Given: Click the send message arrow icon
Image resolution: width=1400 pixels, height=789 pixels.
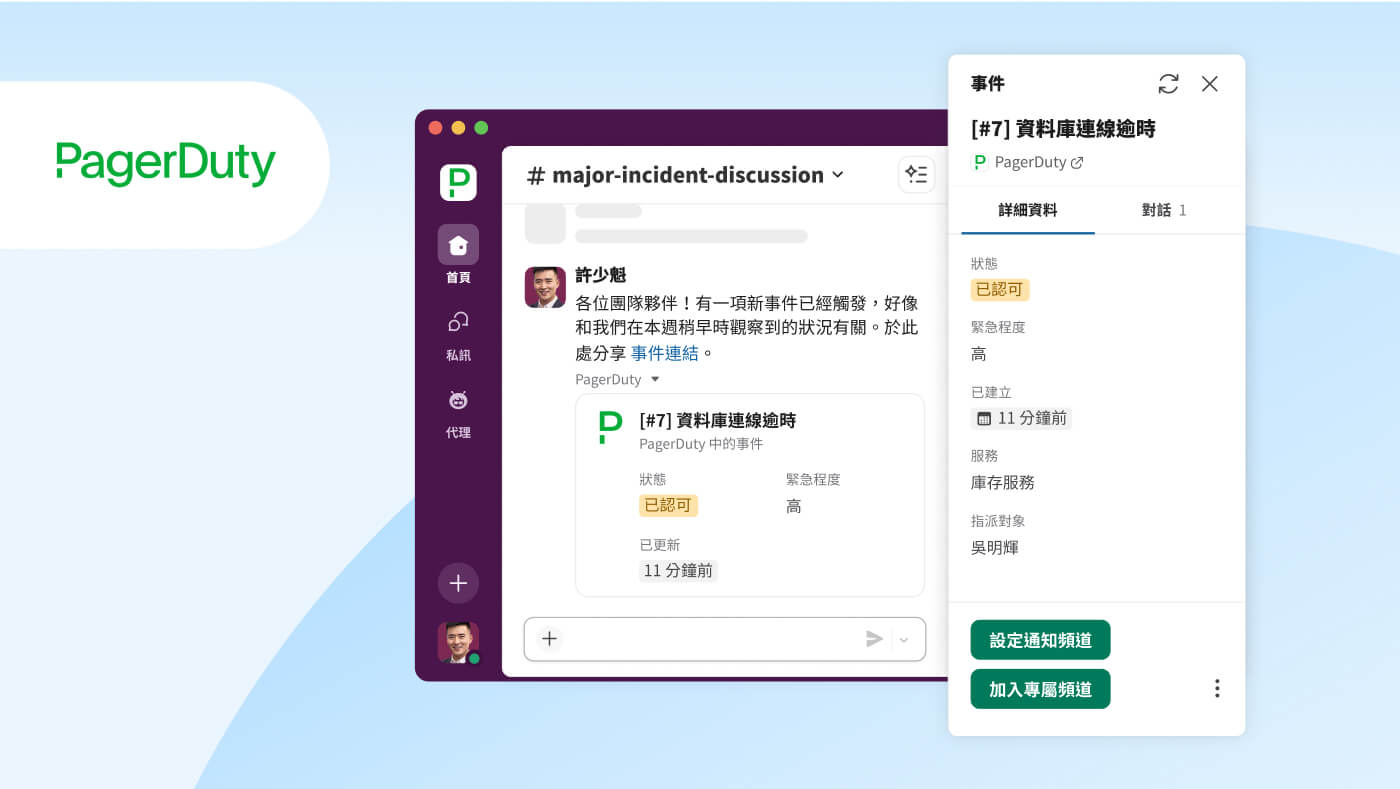Looking at the screenshot, I should 874,639.
